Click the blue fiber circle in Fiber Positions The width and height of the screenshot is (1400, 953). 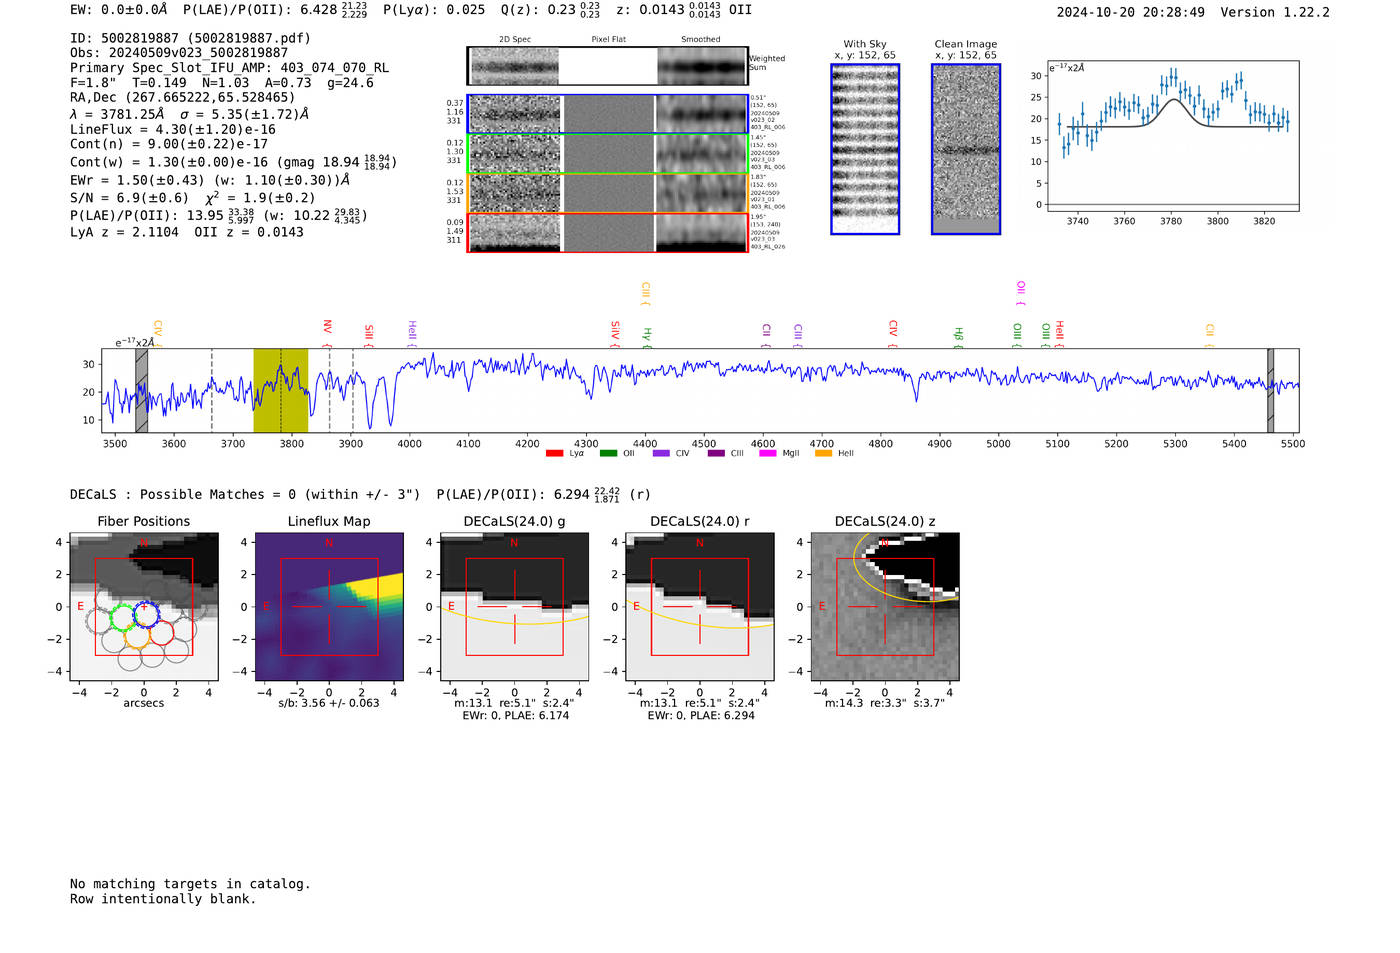(146, 615)
